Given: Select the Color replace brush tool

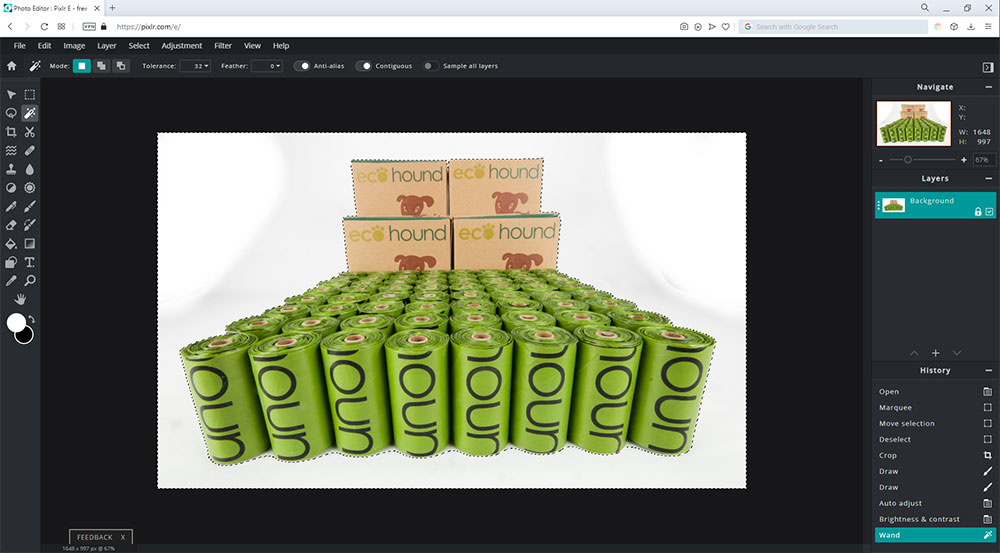Looking at the screenshot, I should point(29,225).
